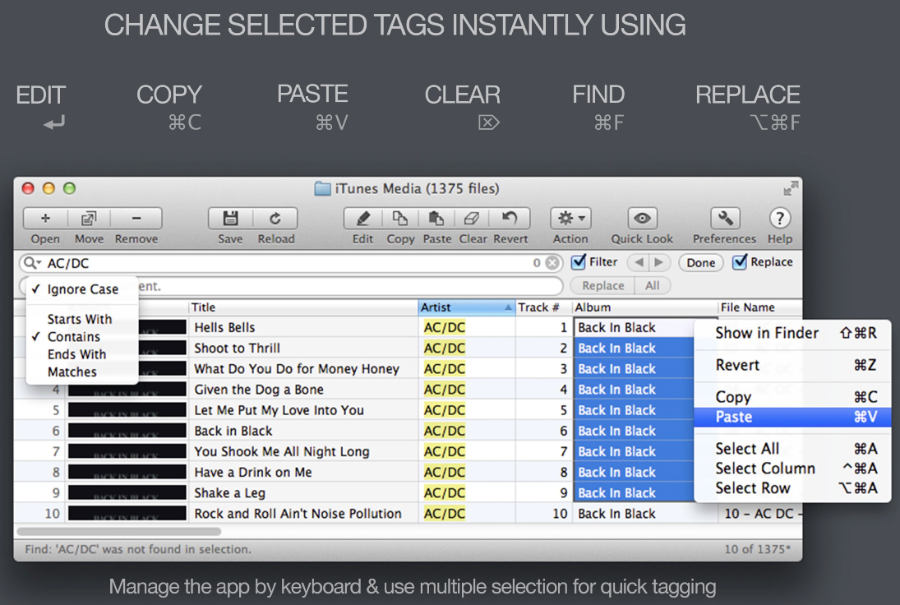Open Quick Look eye icon
This screenshot has height=605, width=900.
(x=642, y=218)
